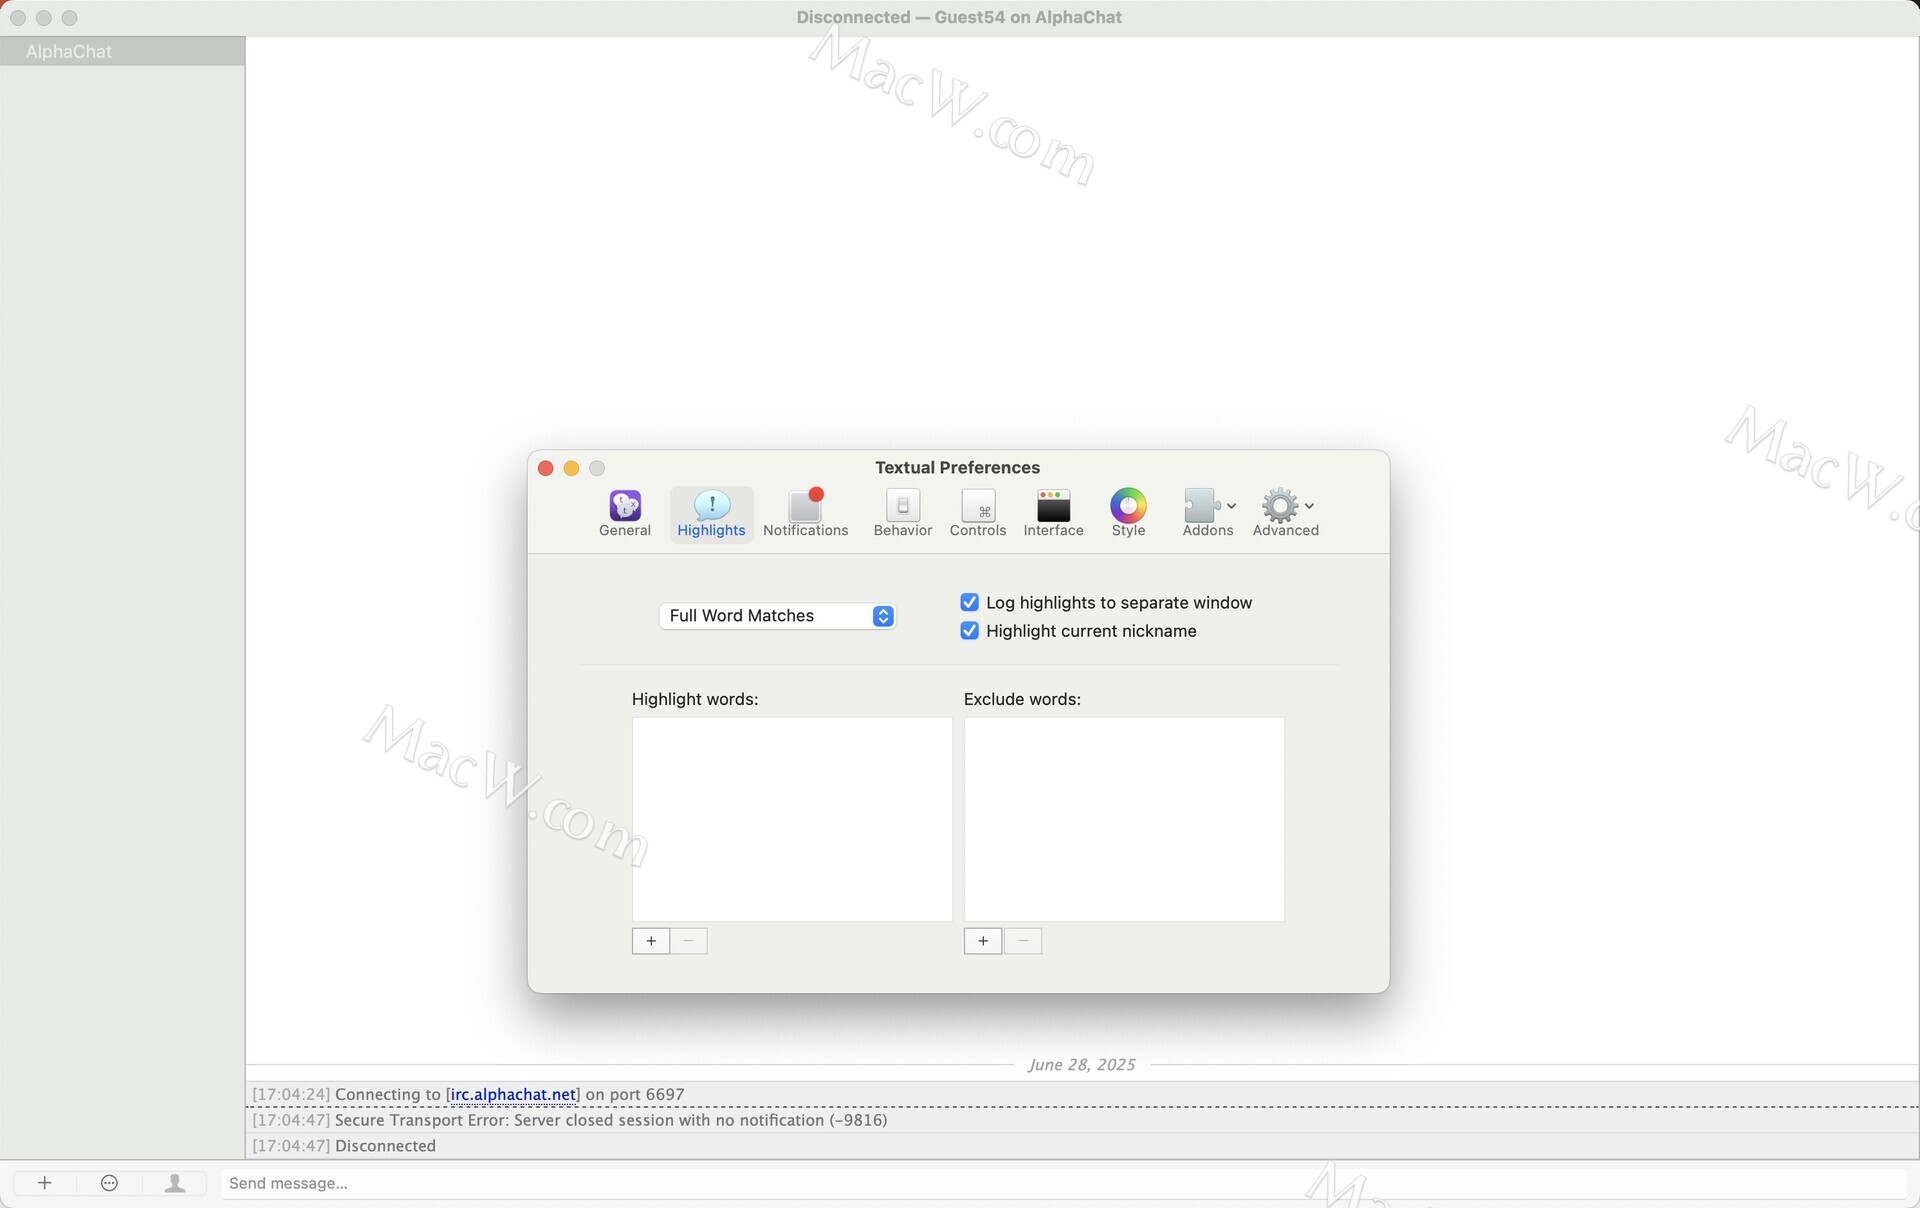Screen dimensions: 1920x1208
Task: Click inside the Exclude words list
Action: 1124,819
